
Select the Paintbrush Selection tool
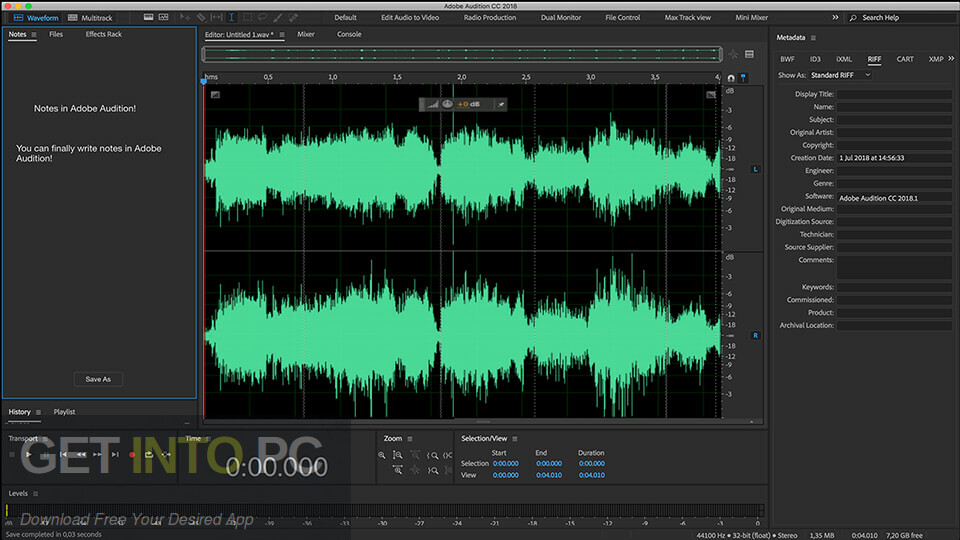pyautogui.click(x=278, y=18)
